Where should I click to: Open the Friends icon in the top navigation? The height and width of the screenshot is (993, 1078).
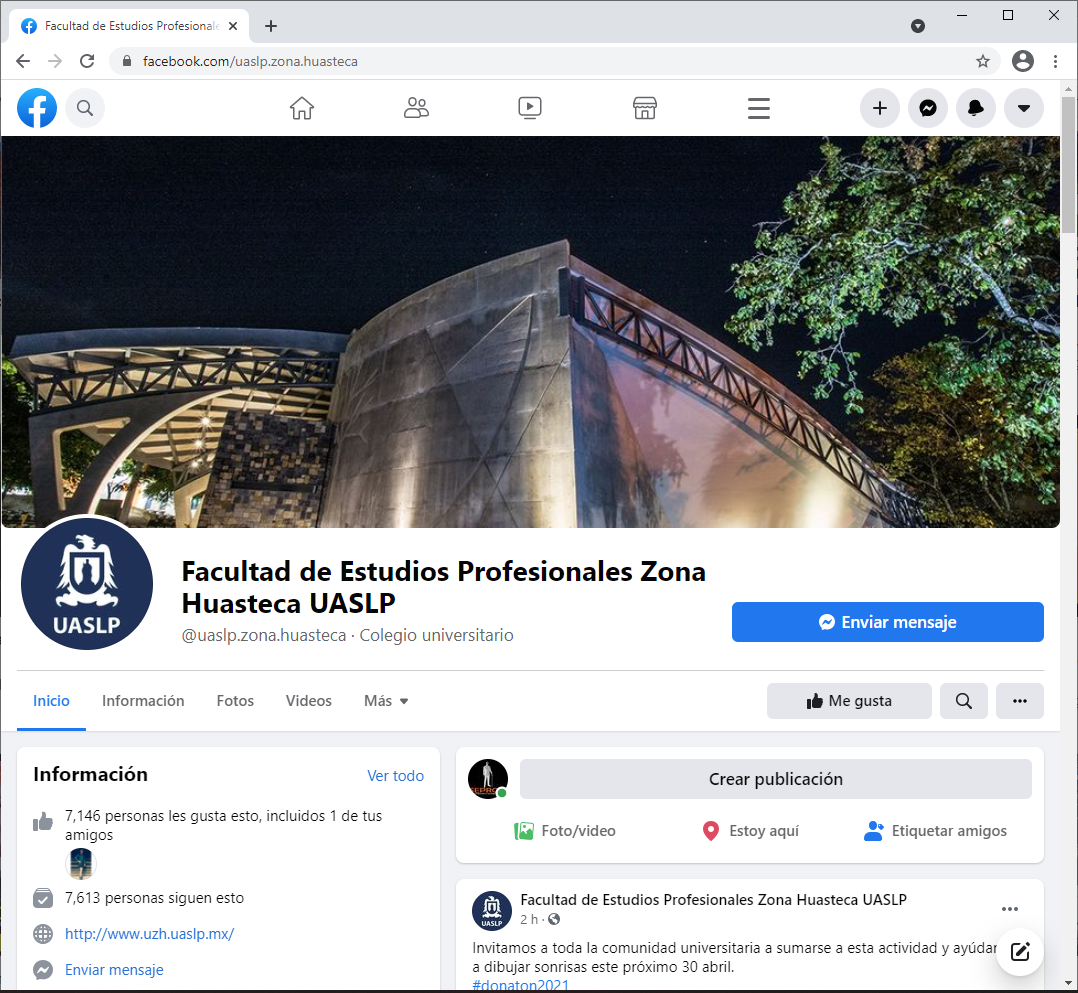pos(416,108)
